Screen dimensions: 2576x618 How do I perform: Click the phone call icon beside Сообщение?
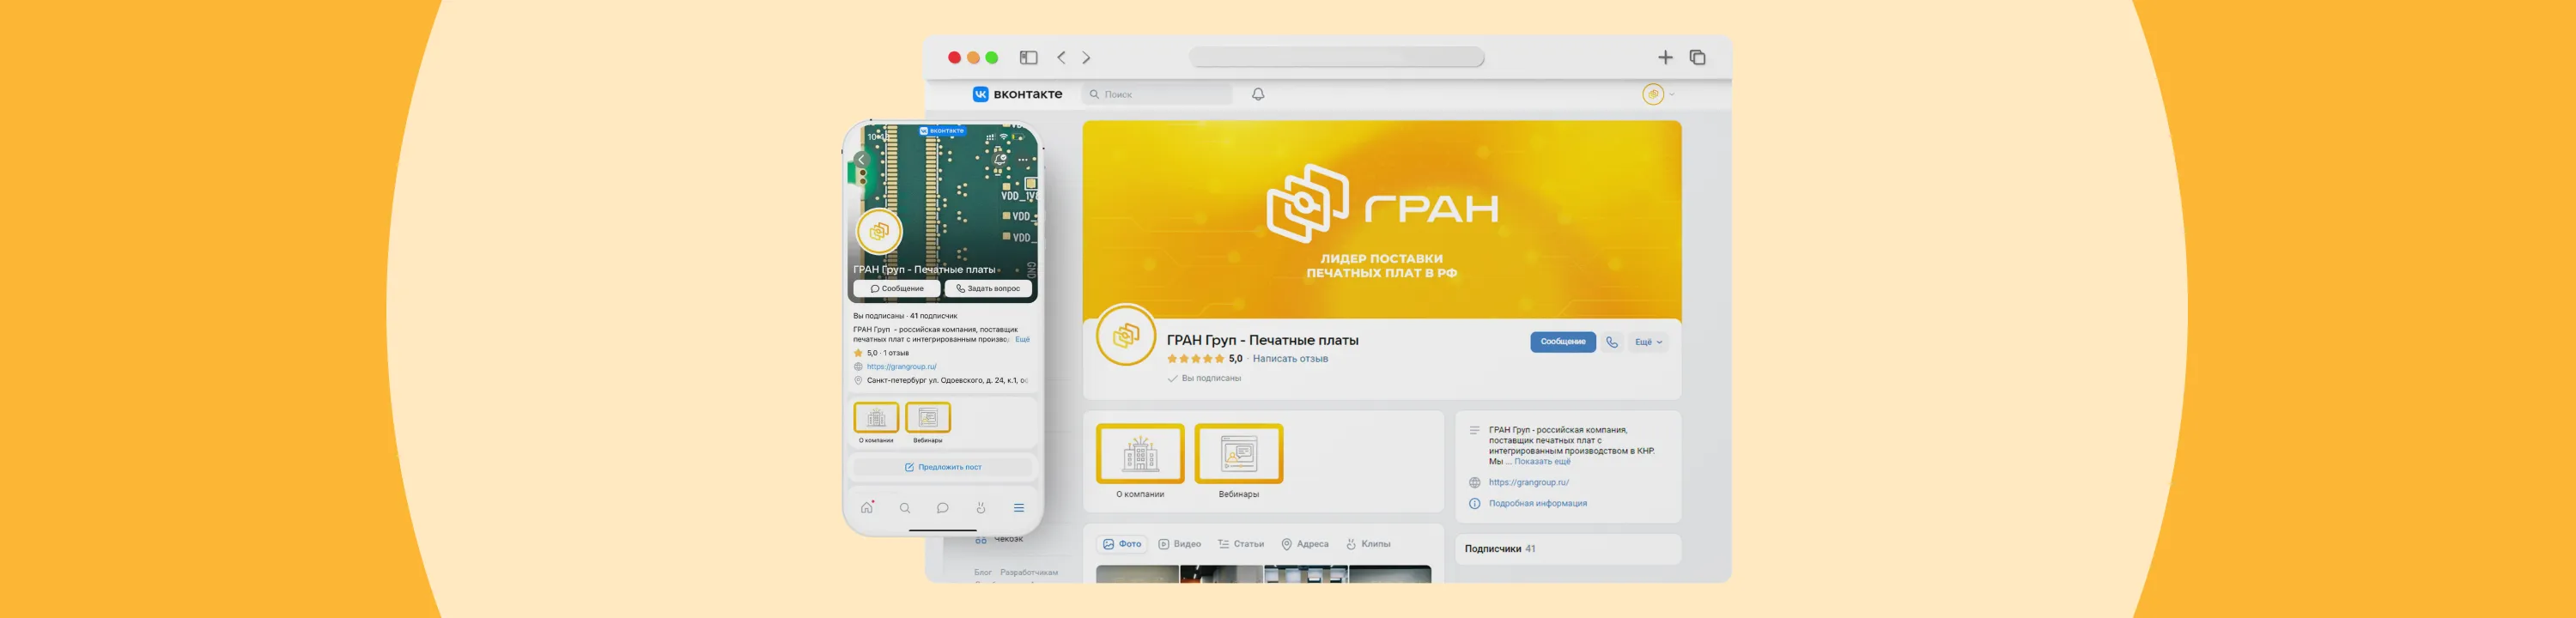click(x=1612, y=342)
